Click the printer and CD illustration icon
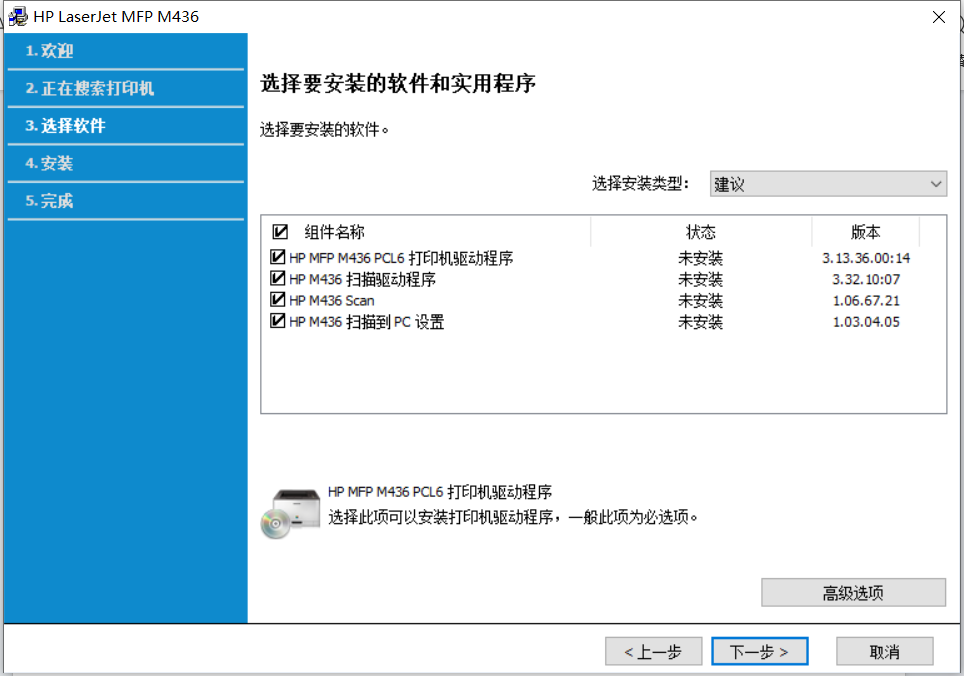The height and width of the screenshot is (676, 964). pos(289,514)
